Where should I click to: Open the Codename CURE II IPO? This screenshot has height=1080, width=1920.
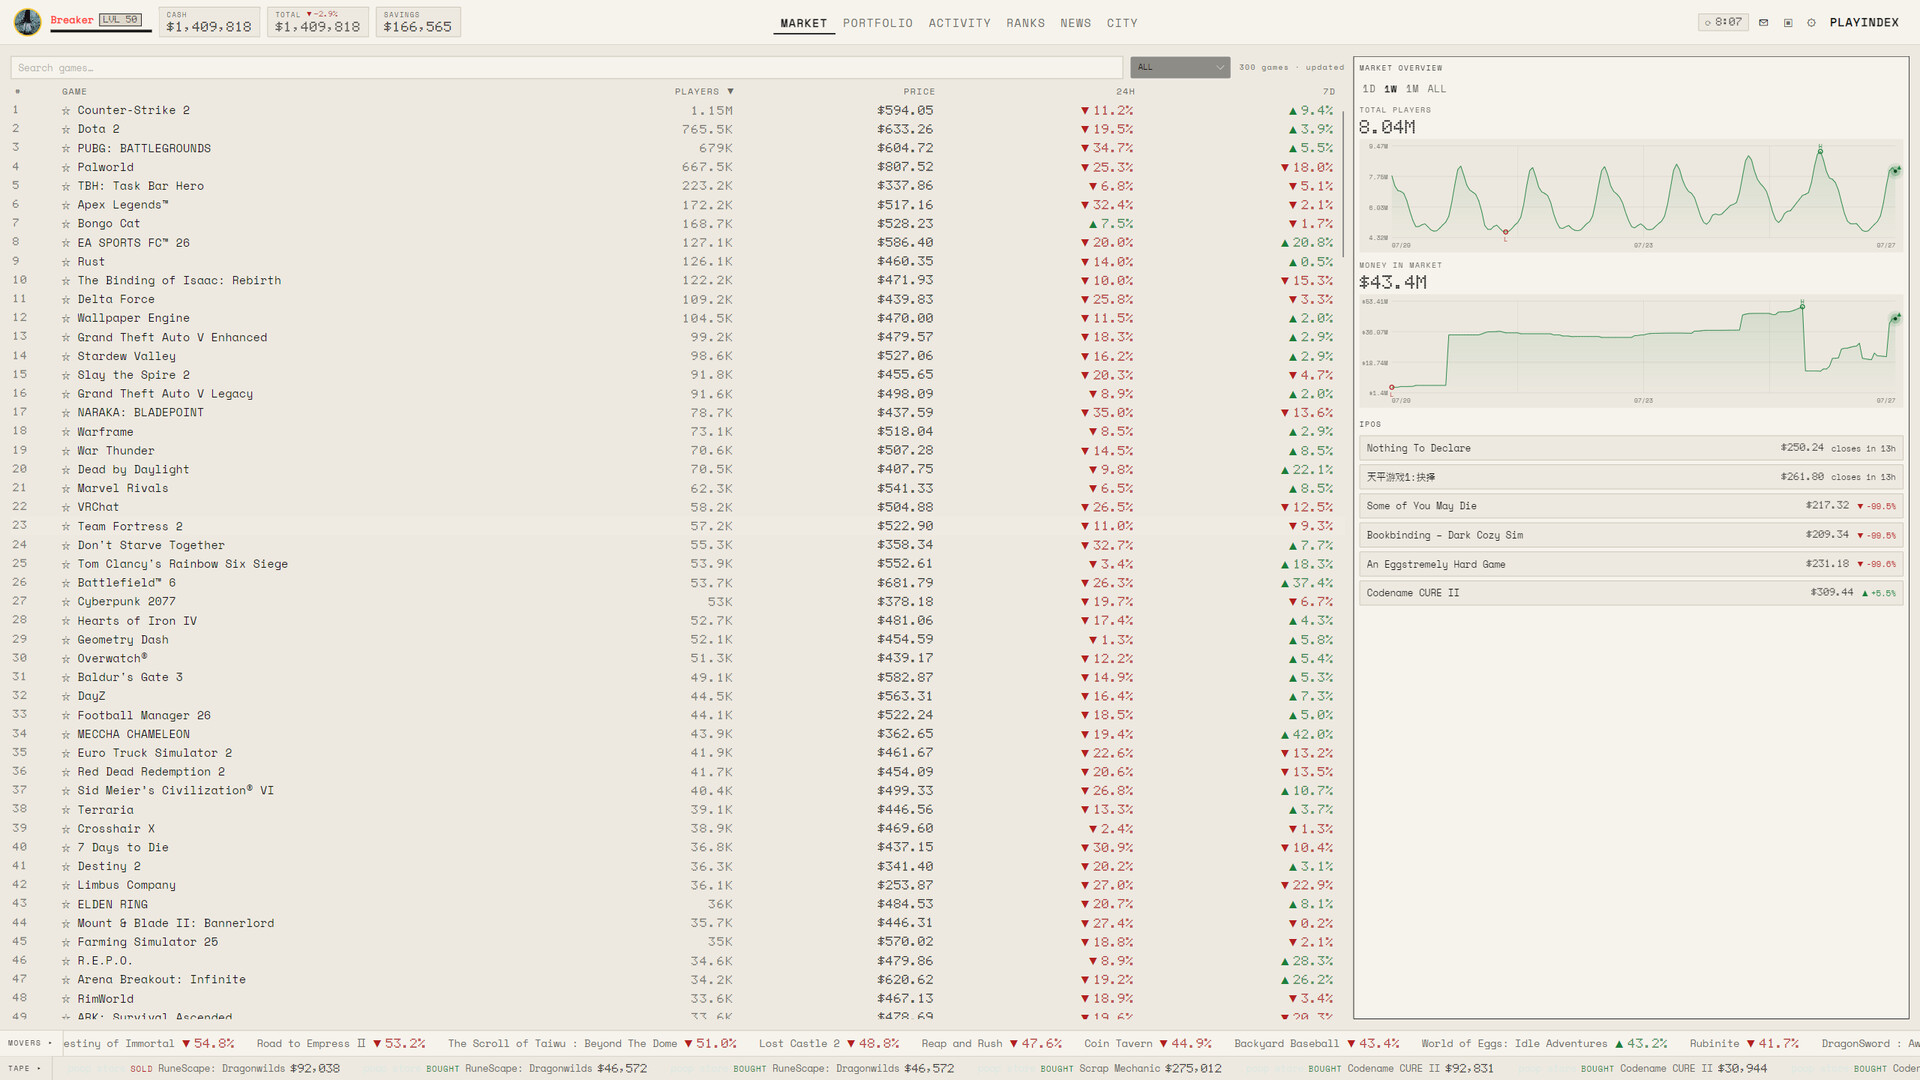coord(1631,593)
